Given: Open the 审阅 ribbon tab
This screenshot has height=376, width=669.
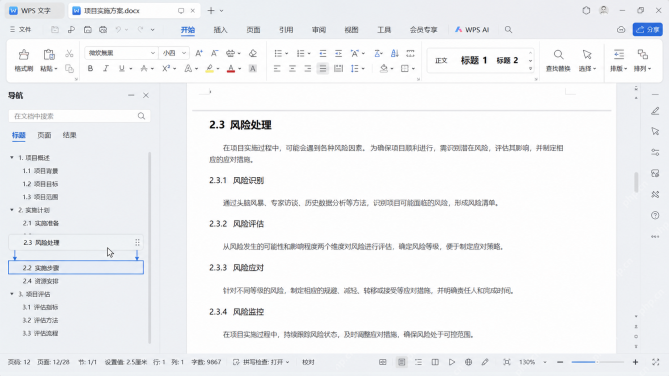Looking at the screenshot, I should (319, 29).
